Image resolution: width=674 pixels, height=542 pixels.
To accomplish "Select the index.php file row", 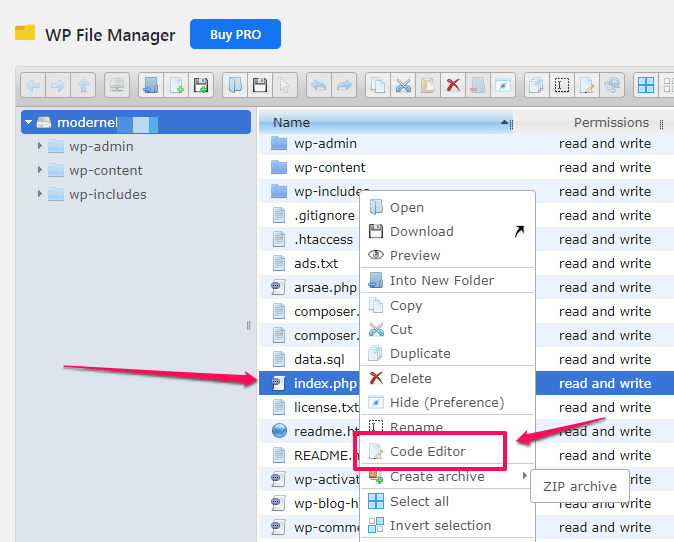I will point(466,383).
